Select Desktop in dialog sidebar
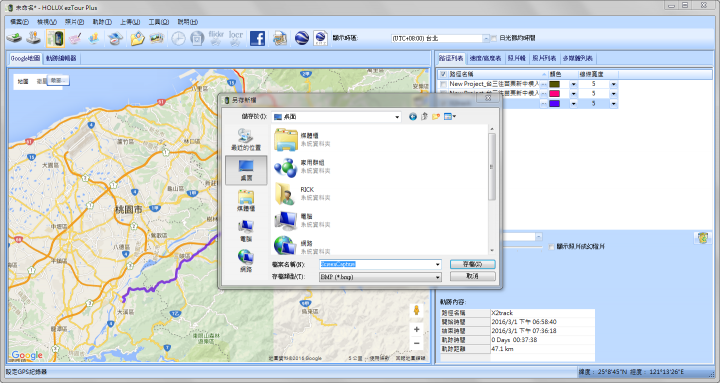The width and height of the screenshot is (720, 383). [246, 170]
